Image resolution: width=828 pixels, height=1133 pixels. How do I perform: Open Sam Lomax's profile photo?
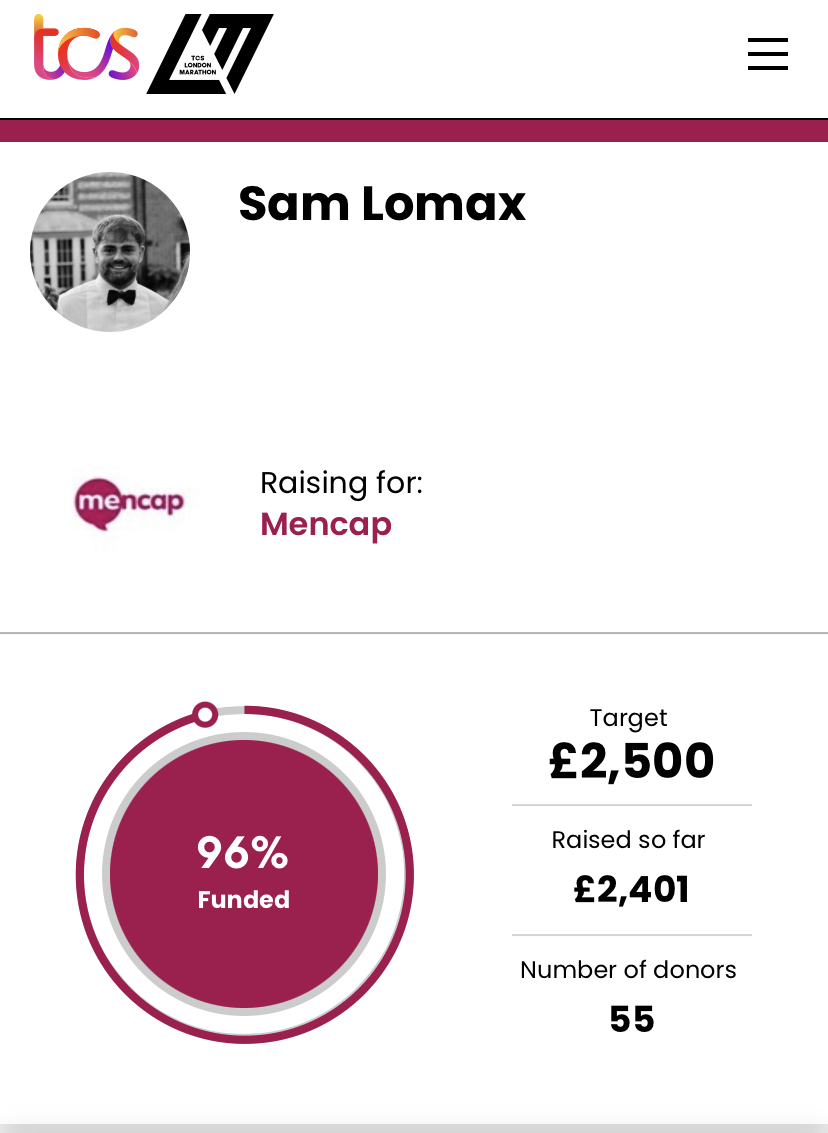pos(110,252)
